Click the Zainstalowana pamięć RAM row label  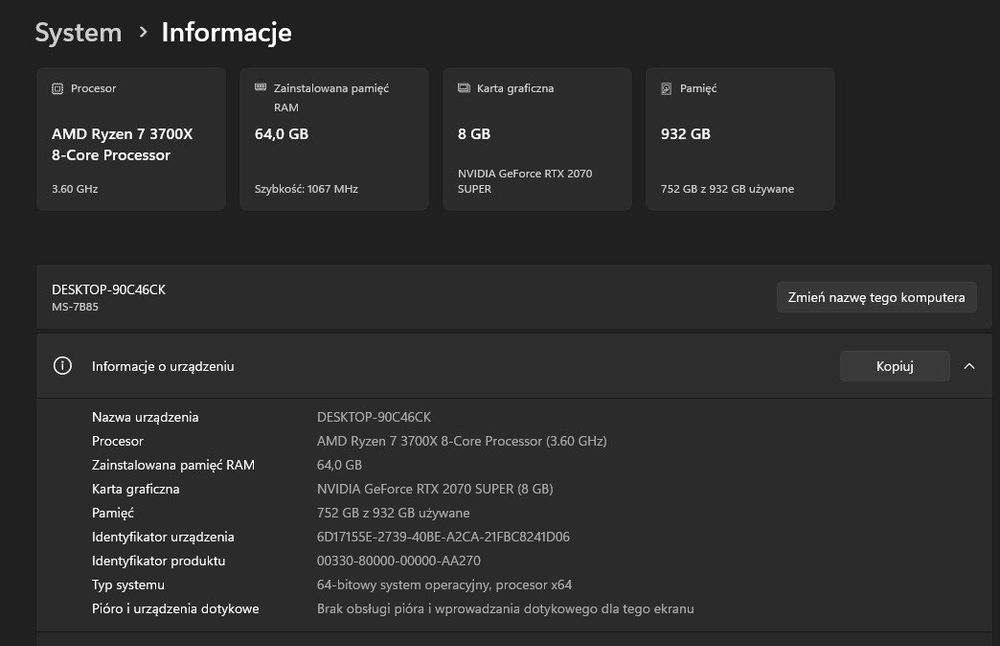[173, 466]
